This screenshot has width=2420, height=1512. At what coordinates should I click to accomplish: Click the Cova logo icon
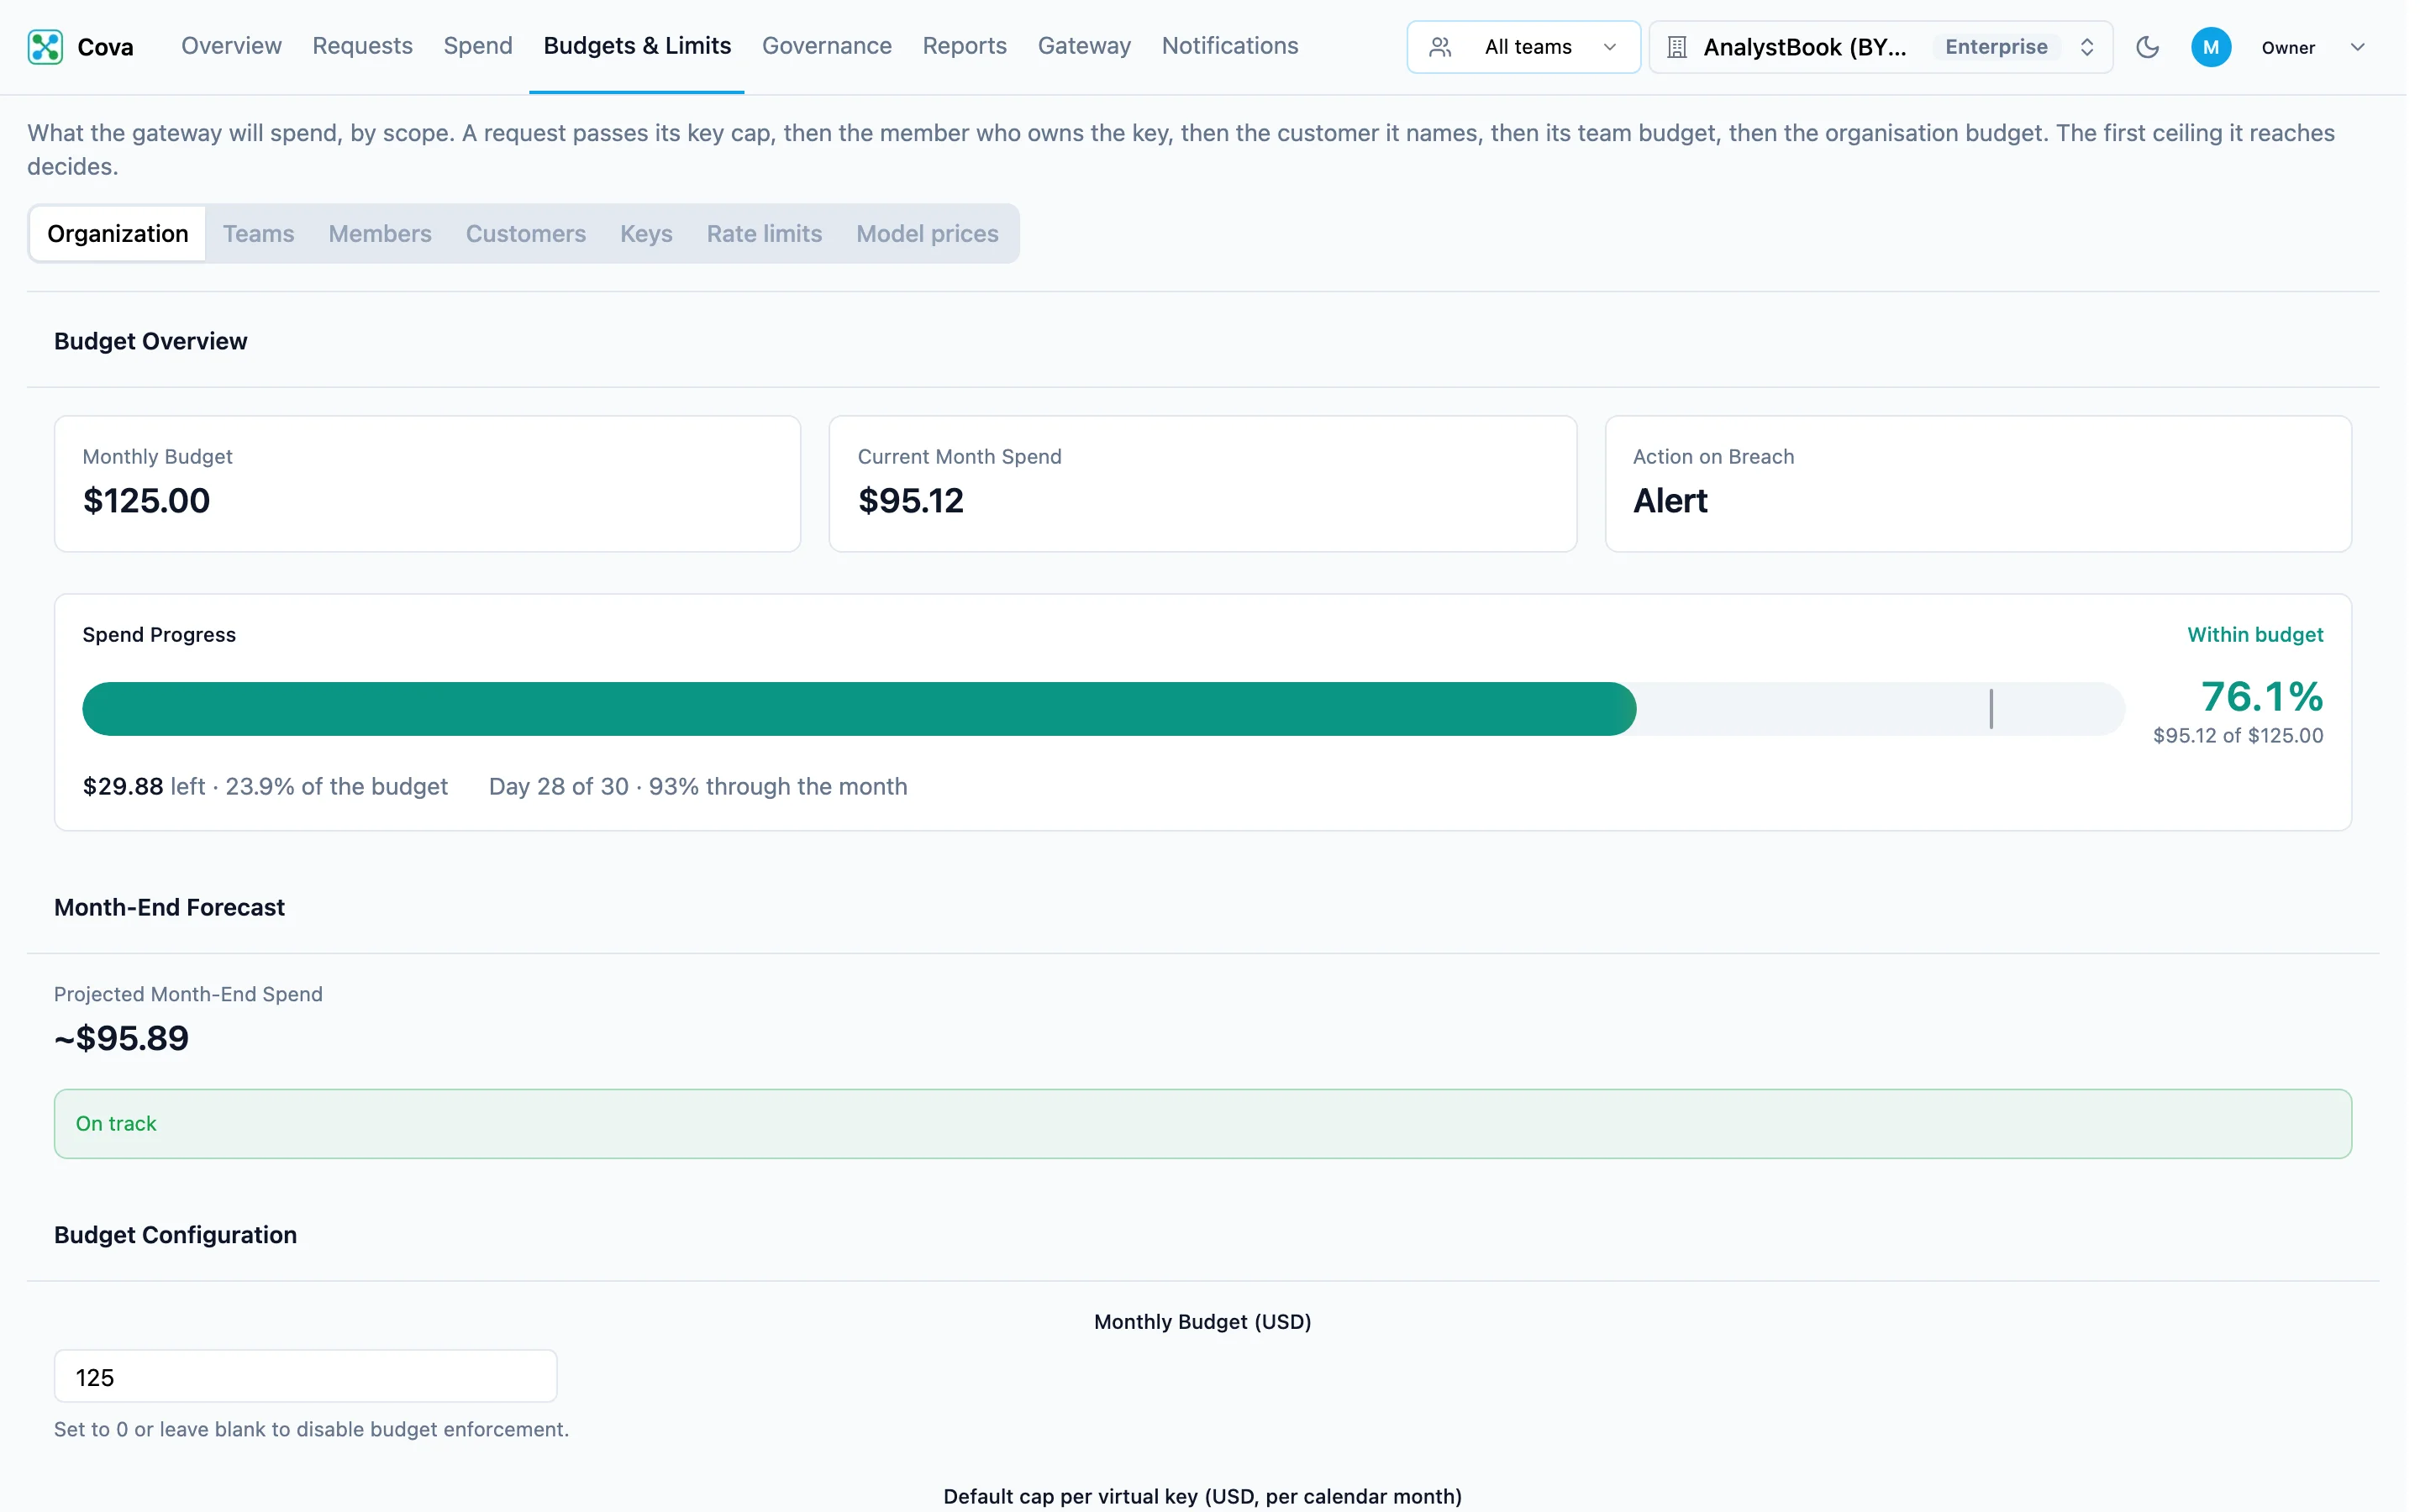(x=45, y=47)
